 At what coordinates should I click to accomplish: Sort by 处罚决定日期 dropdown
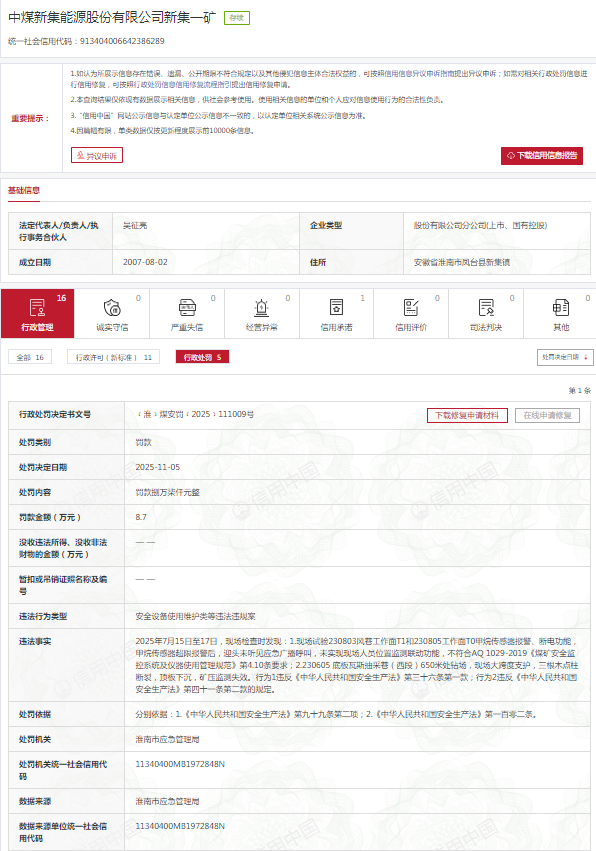[x=565, y=357]
